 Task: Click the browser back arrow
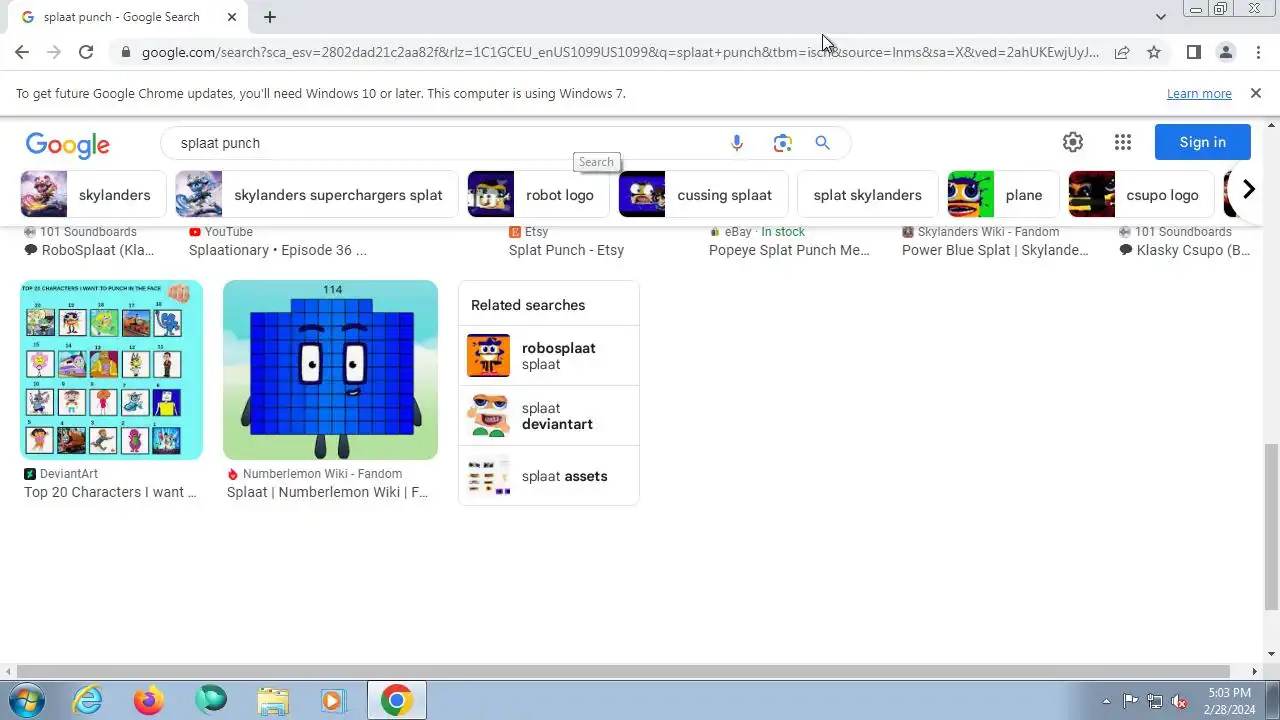(22, 52)
